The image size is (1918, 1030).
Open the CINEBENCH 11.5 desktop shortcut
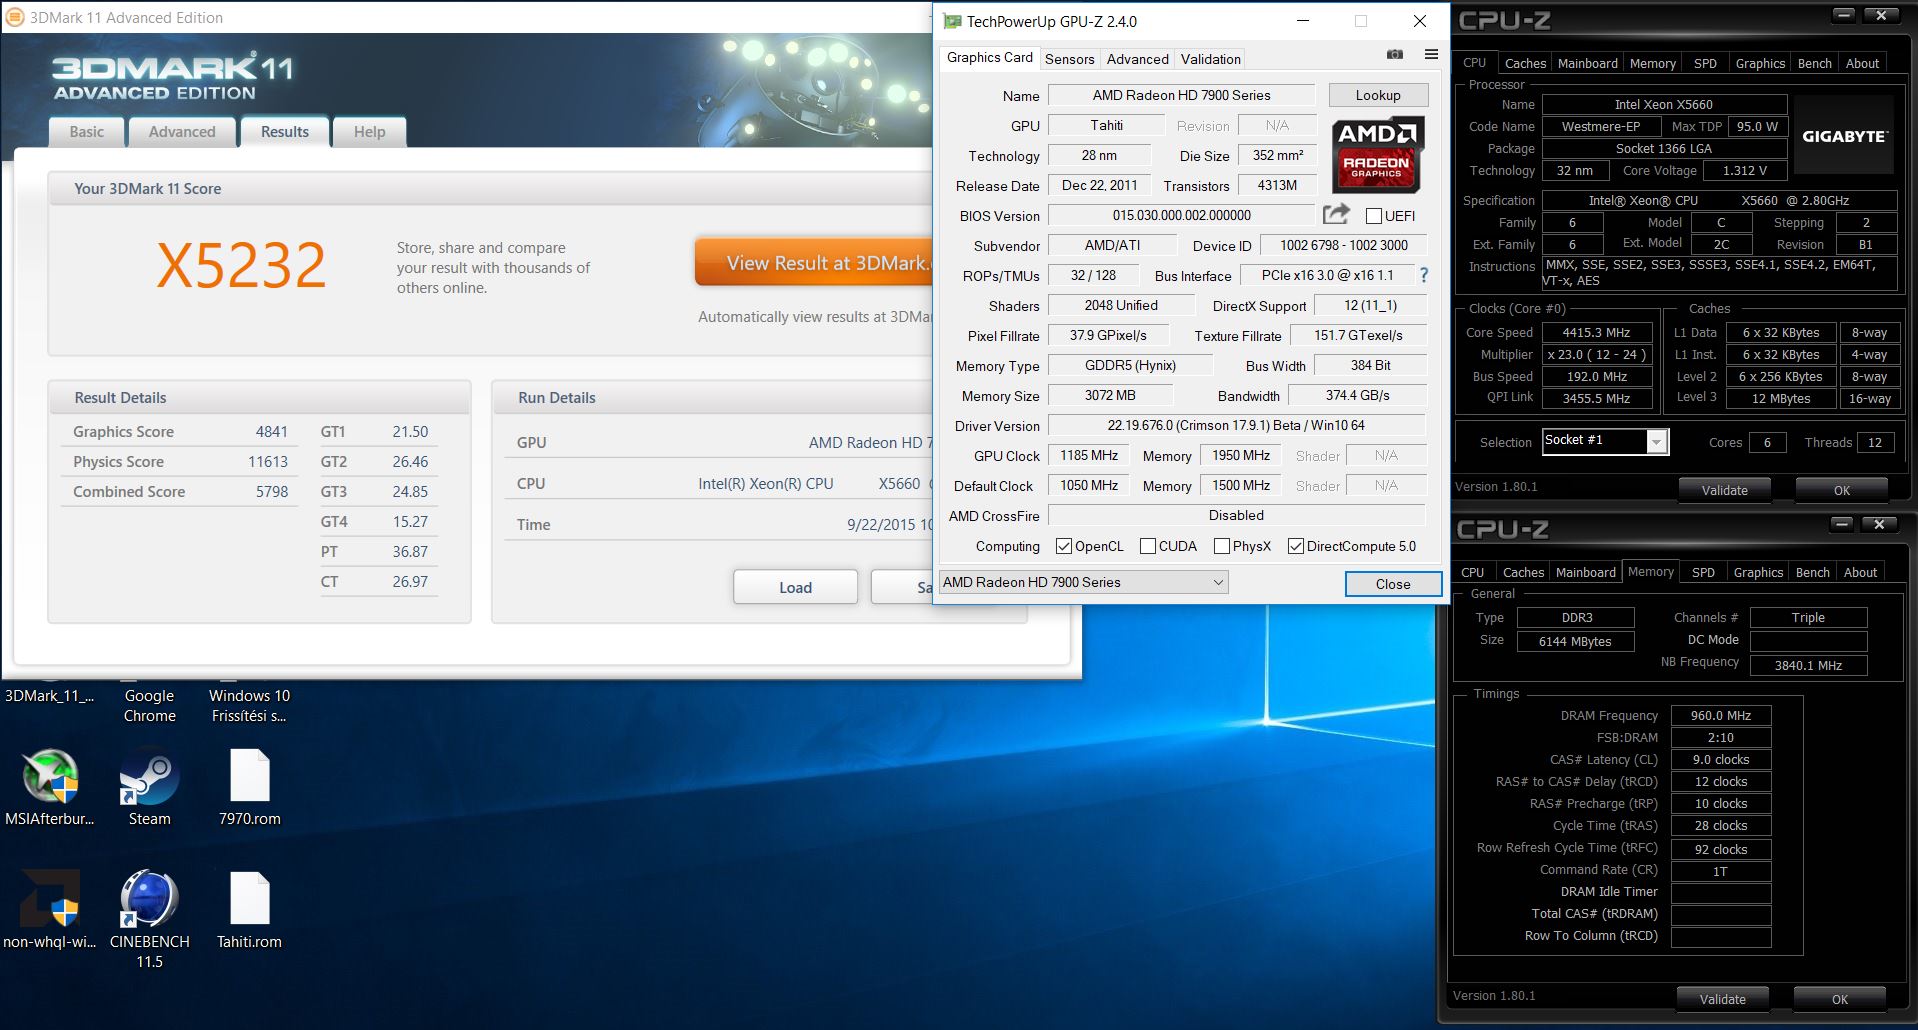(x=149, y=898)
